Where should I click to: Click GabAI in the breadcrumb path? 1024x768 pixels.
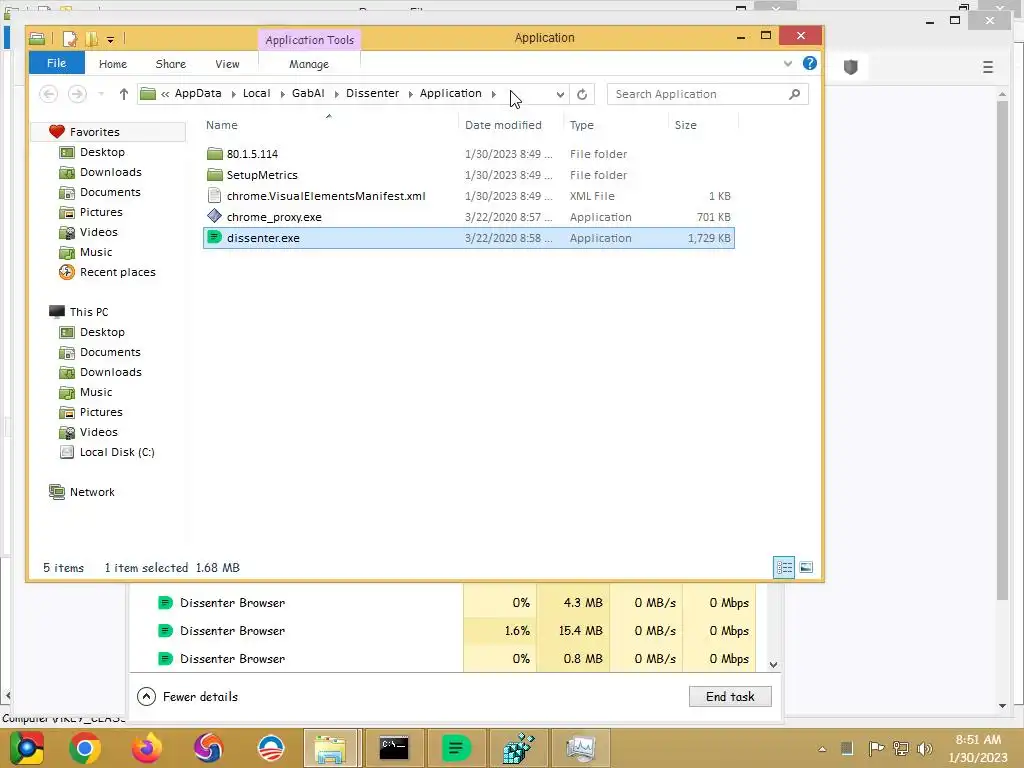click(x=308, y=93)
